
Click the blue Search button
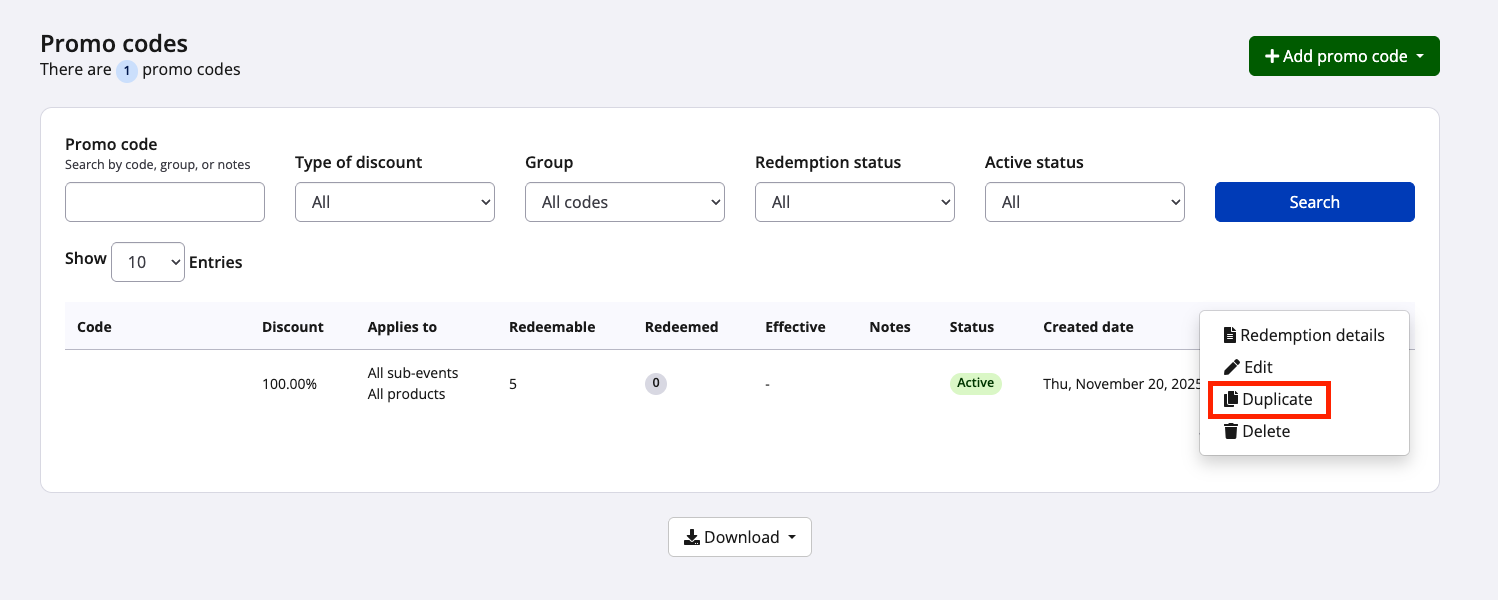point(1315,202)
